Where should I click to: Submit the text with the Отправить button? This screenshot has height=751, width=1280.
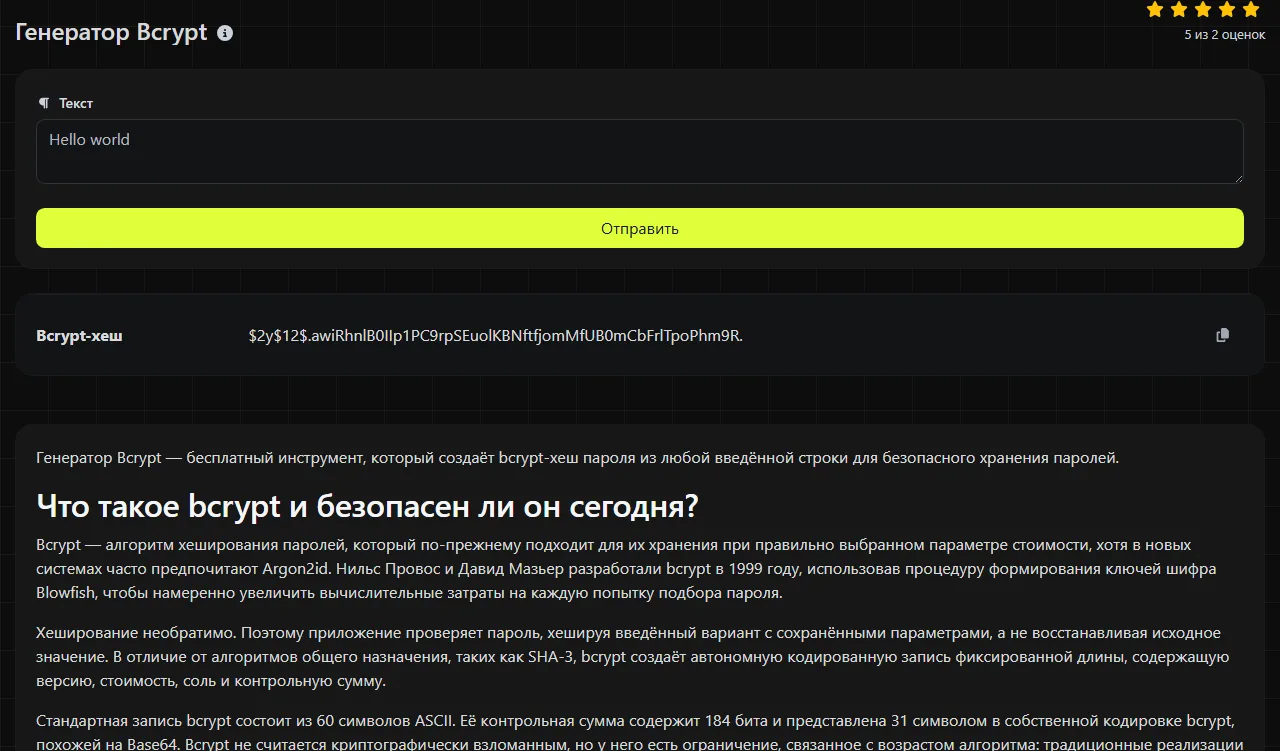click(x=640, y=228)
